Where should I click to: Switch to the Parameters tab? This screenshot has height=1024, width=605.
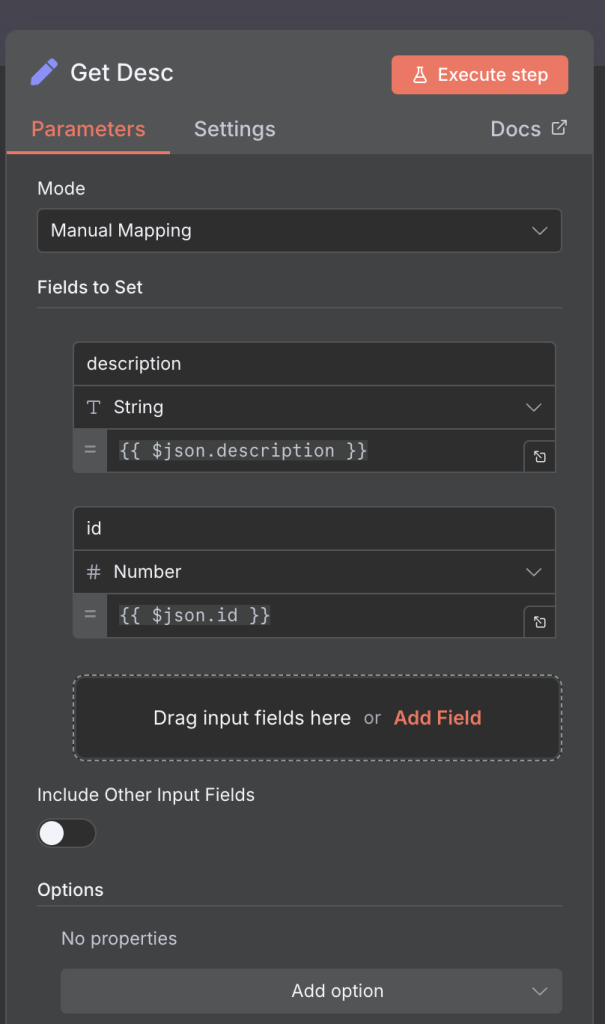[88, 129]
